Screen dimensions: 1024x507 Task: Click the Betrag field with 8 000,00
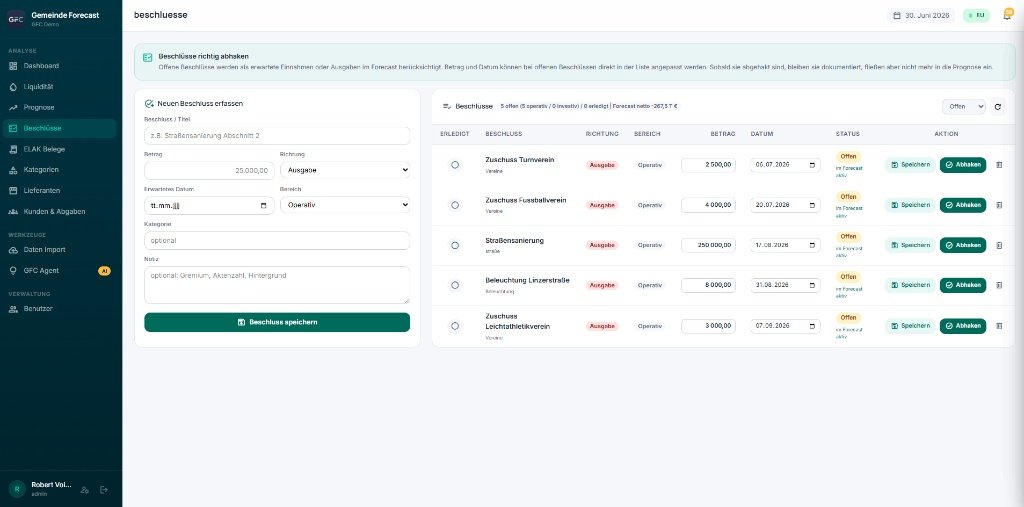[x=709, y=286]
